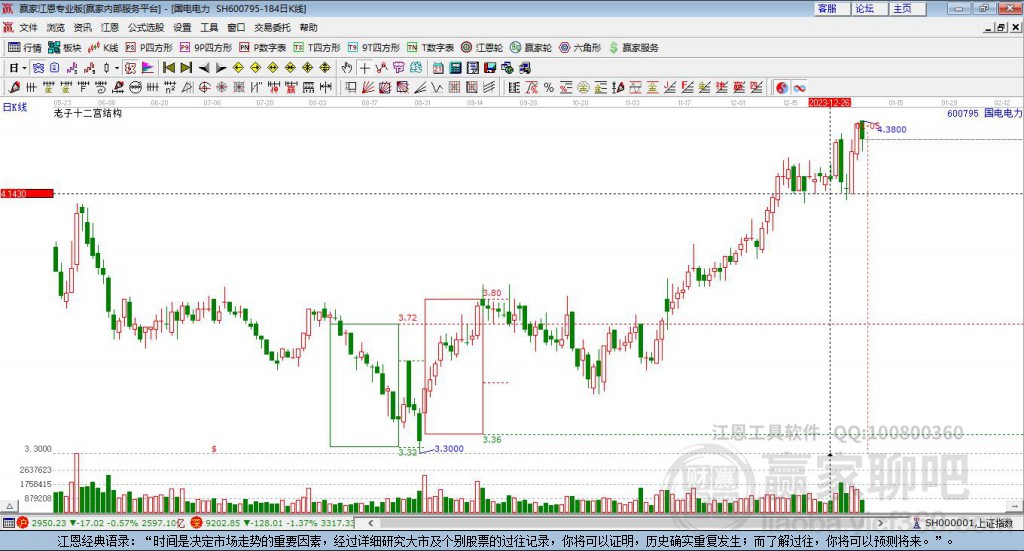Open 赢家服务 with dollar icon
This screenshot has height=551, width=1024.
634,48
